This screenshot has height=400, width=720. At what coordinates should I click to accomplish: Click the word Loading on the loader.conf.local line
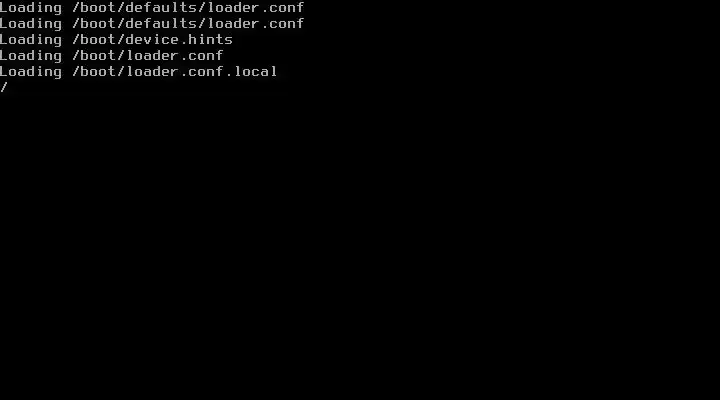coord(31,73)
